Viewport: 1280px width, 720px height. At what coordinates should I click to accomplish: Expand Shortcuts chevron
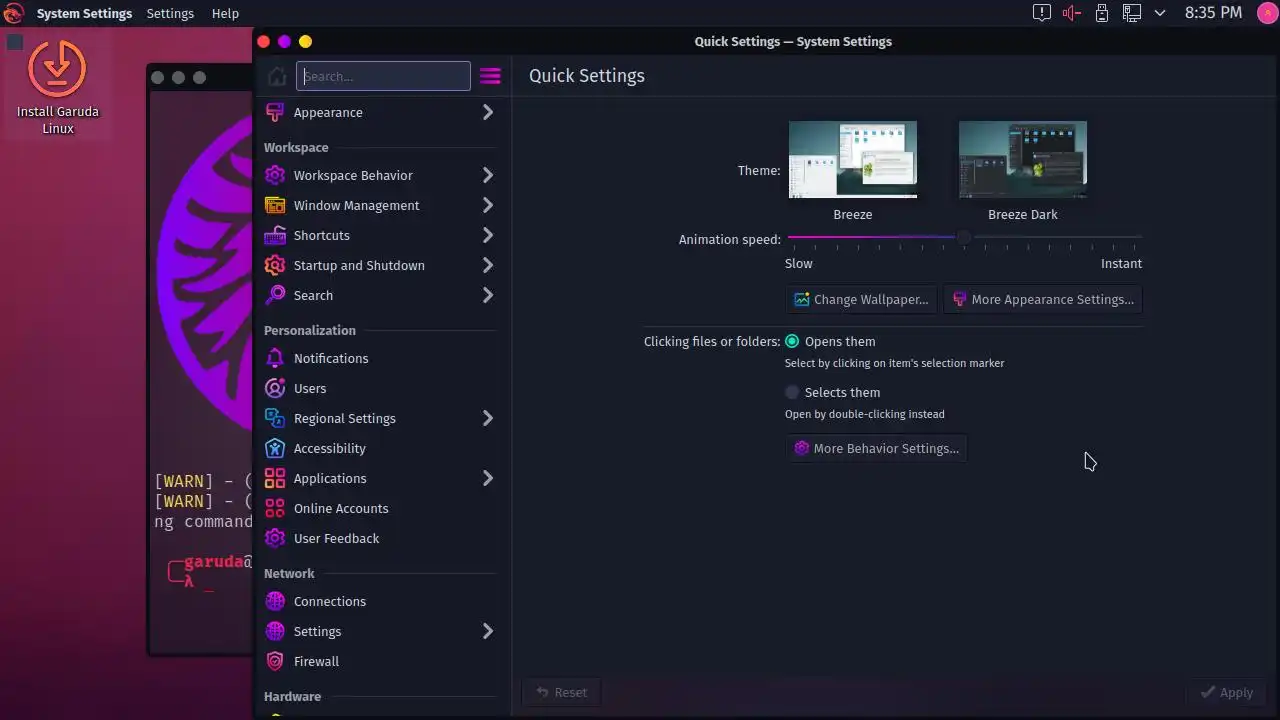(x=488, y=235)
